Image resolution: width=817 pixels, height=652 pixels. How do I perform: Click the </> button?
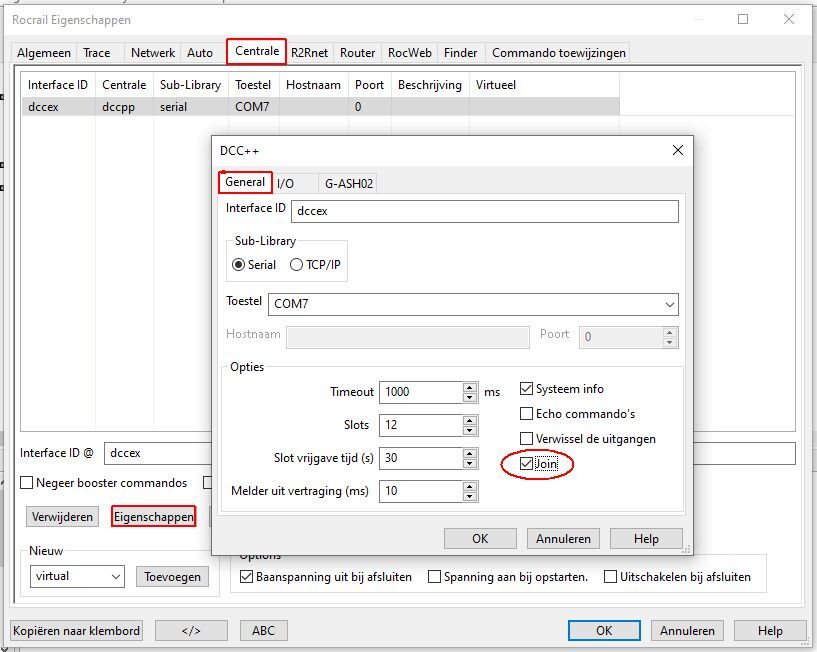pyautogui.click(x=191, y=631)
